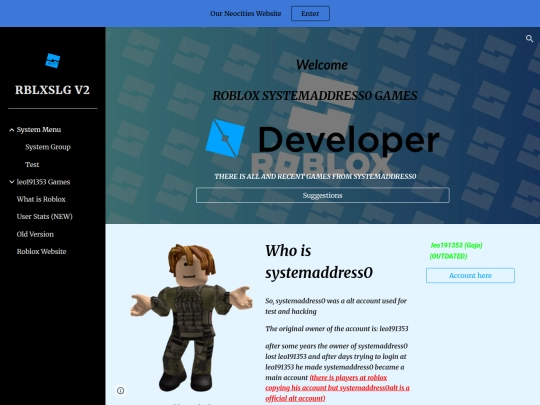The height and width of the screenshot is (405, 540).
Task: Click the Welcome heading
Action: tap(322, 65)
